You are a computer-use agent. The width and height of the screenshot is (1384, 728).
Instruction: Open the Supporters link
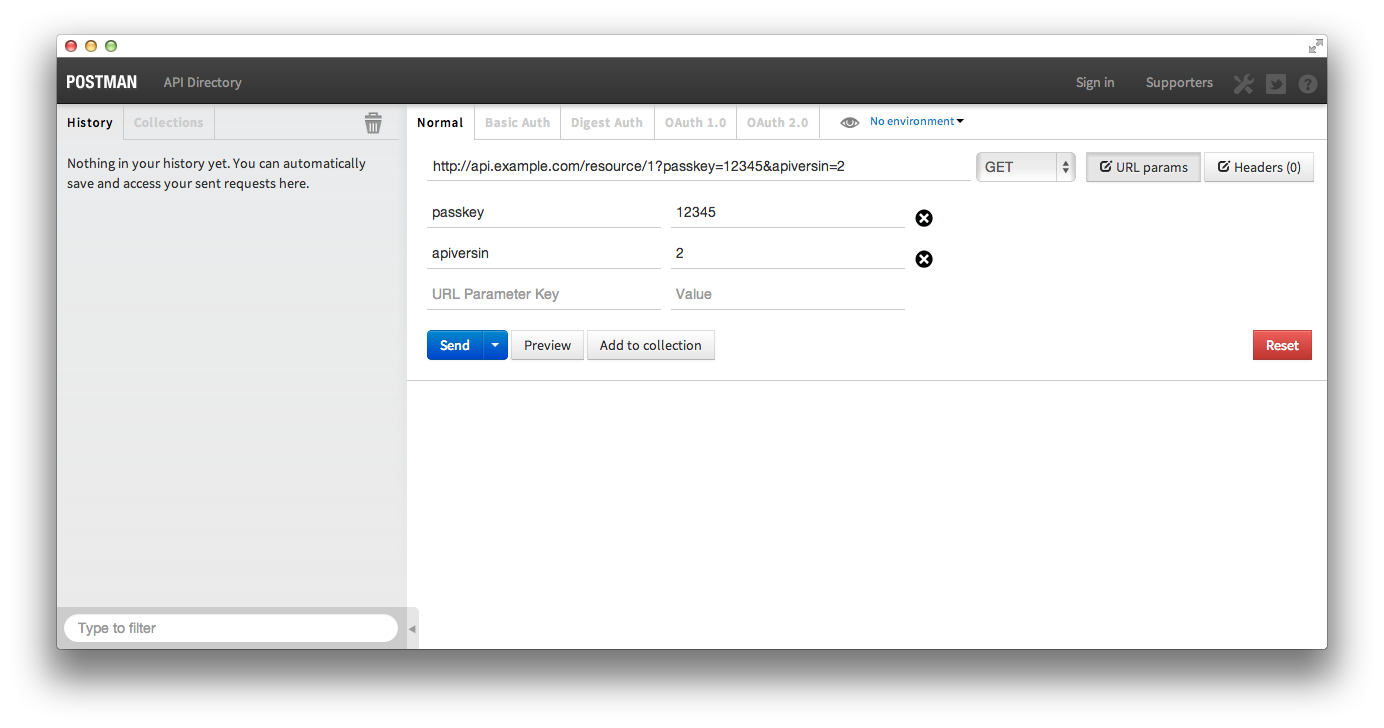pyautogui.click(x=1179, y=83)
